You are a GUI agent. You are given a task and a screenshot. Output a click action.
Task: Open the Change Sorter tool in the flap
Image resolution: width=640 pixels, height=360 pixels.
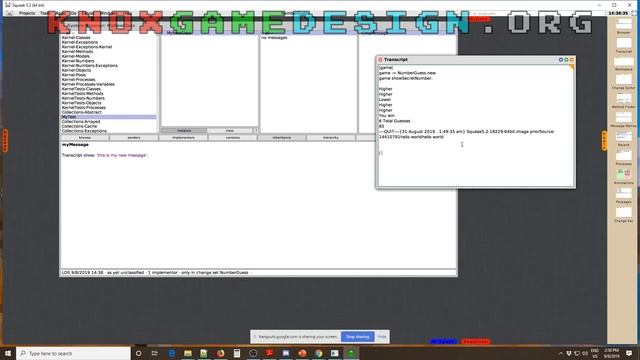pos(623,82)
